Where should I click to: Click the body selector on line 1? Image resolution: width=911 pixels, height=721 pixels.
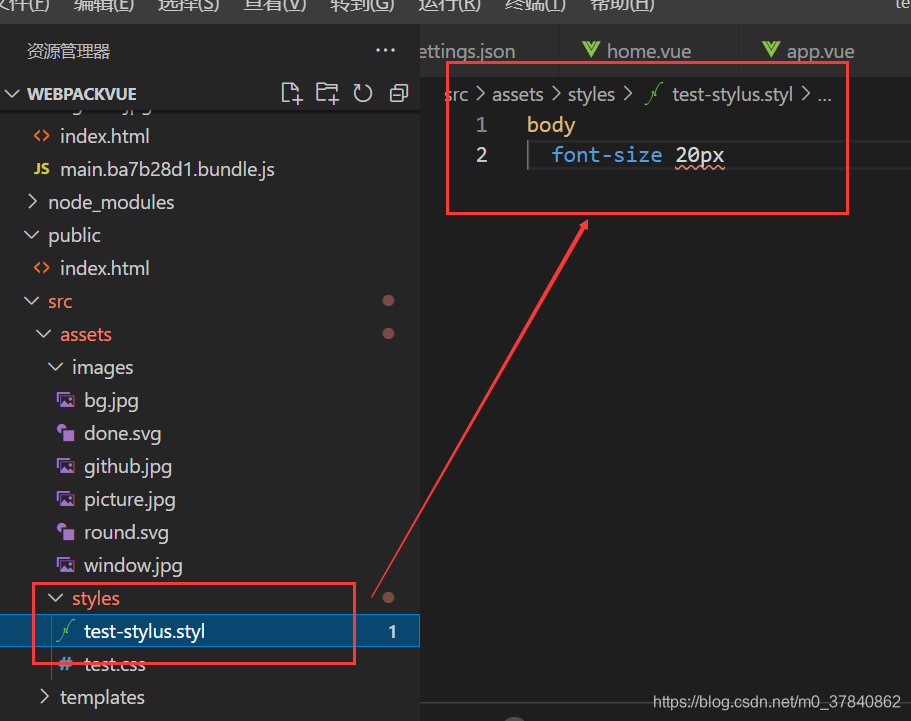tap(551, 124)
